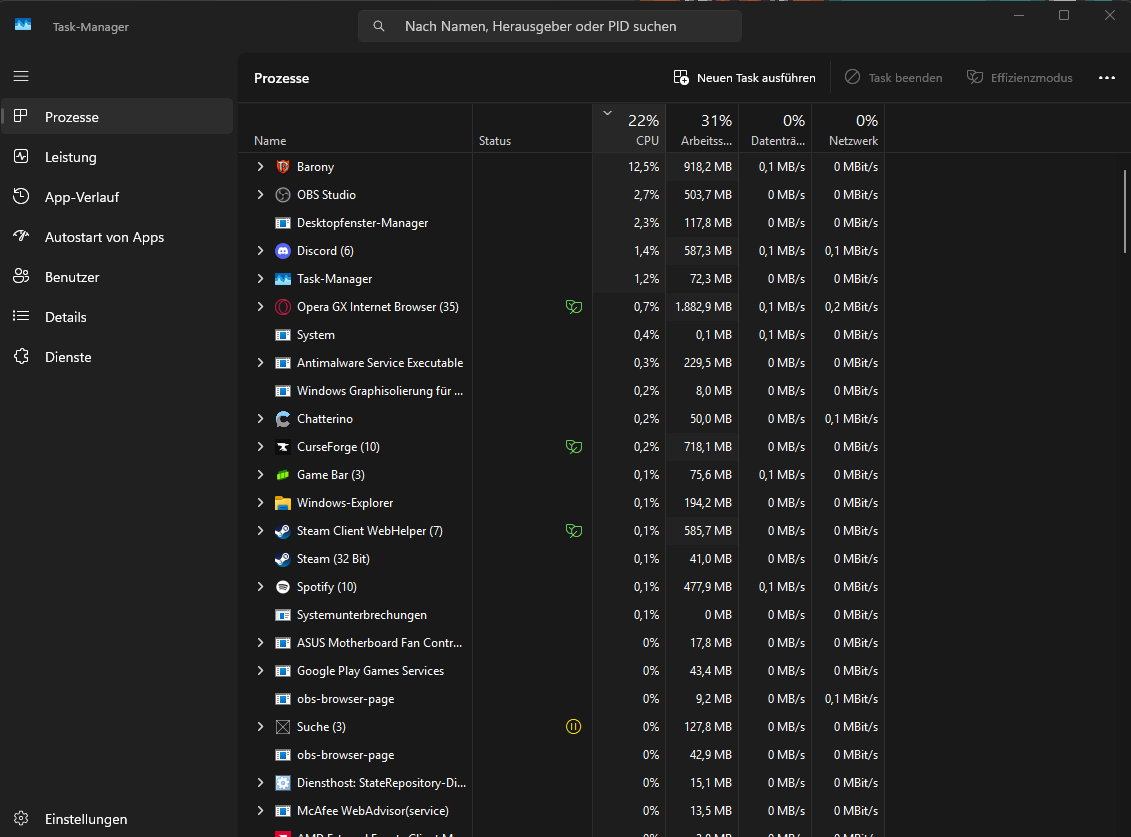Click Neuen Task ausführen
Image resolution: width=1131 pixels, height=837 pixels.
[x=744, y=78]
